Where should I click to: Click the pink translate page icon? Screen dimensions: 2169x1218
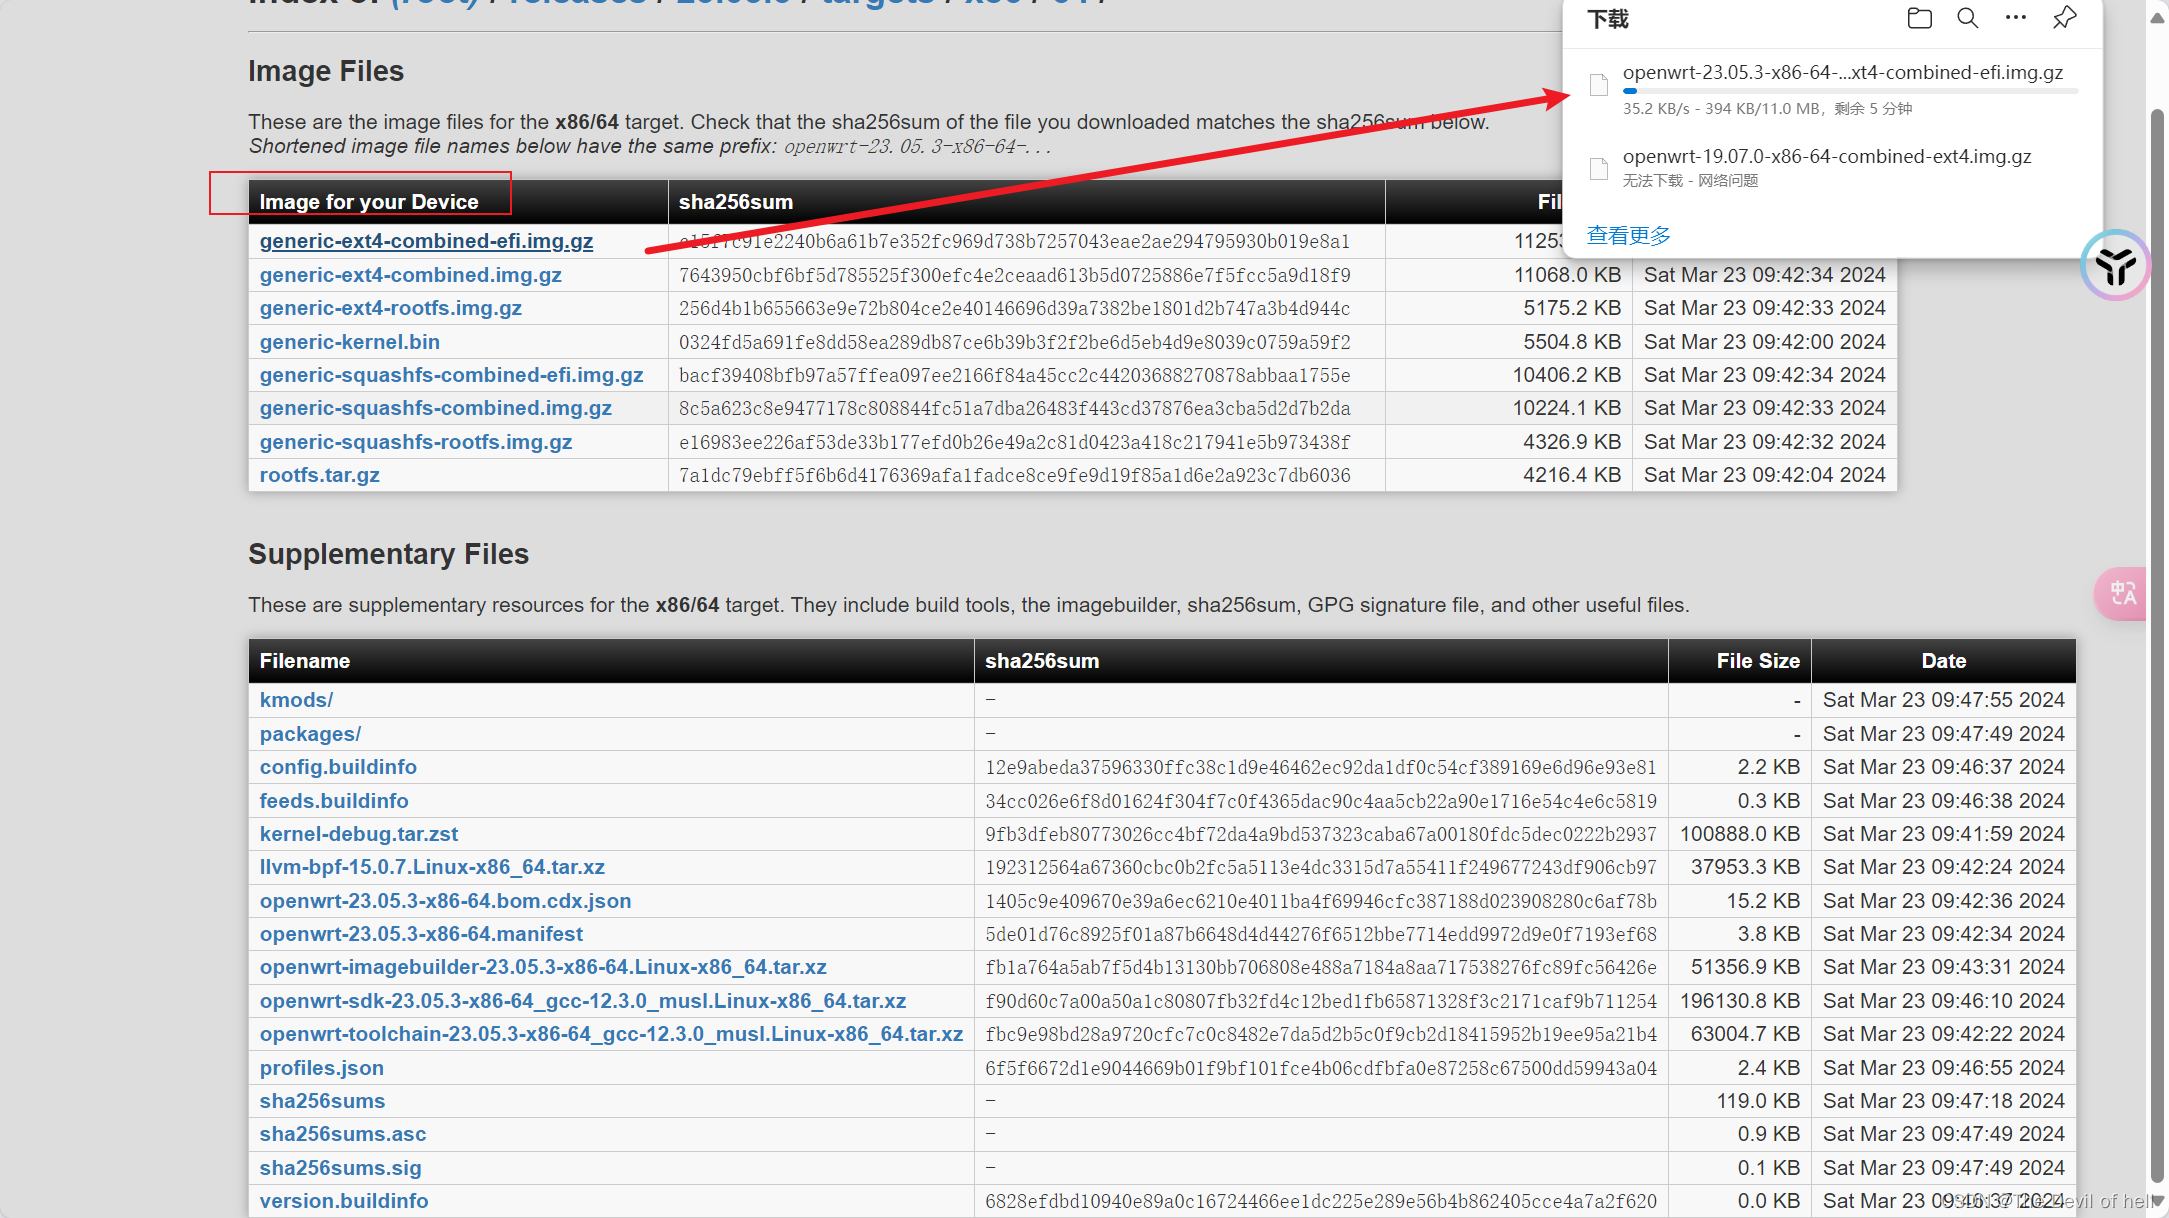pos(2122,594)
